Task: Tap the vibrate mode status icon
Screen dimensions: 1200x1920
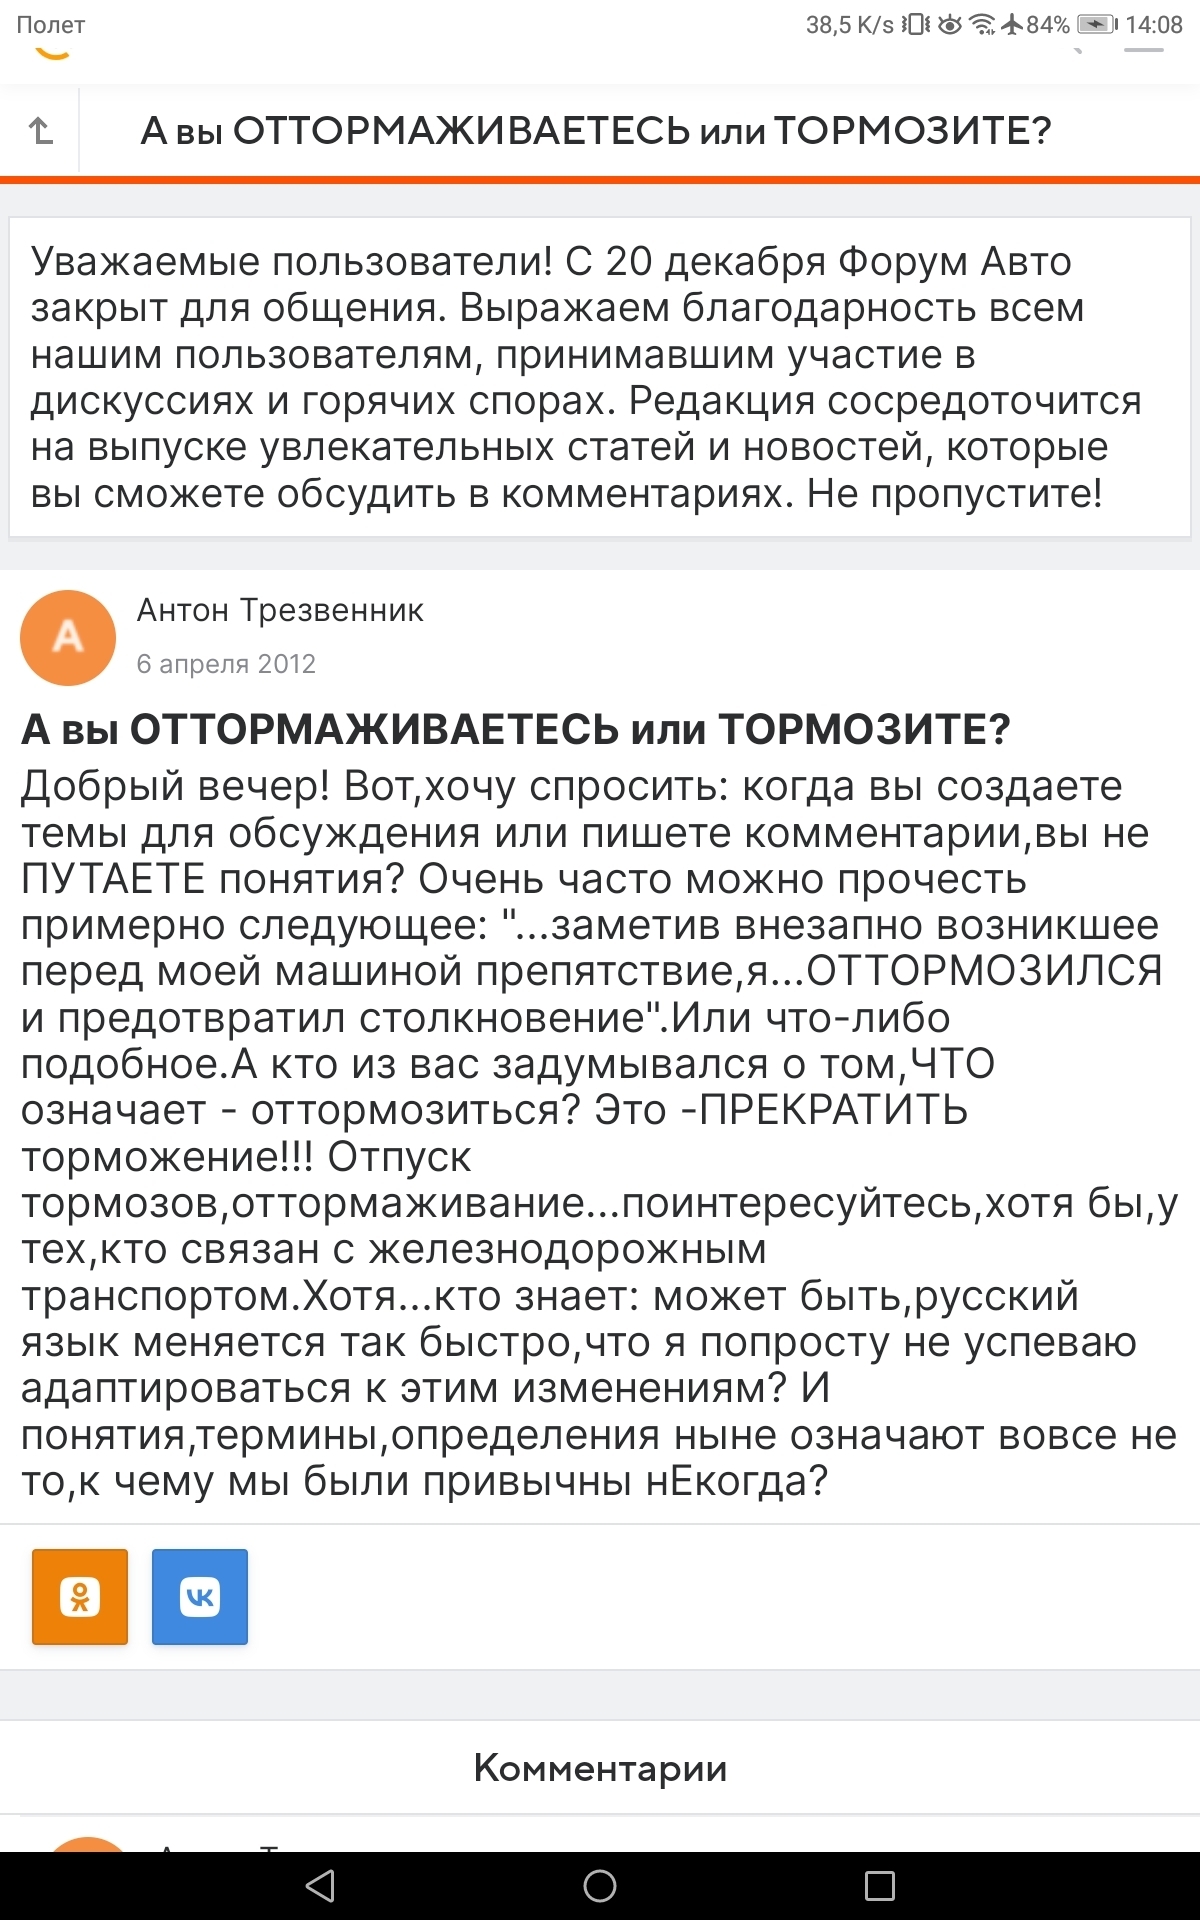Action: 915,25
